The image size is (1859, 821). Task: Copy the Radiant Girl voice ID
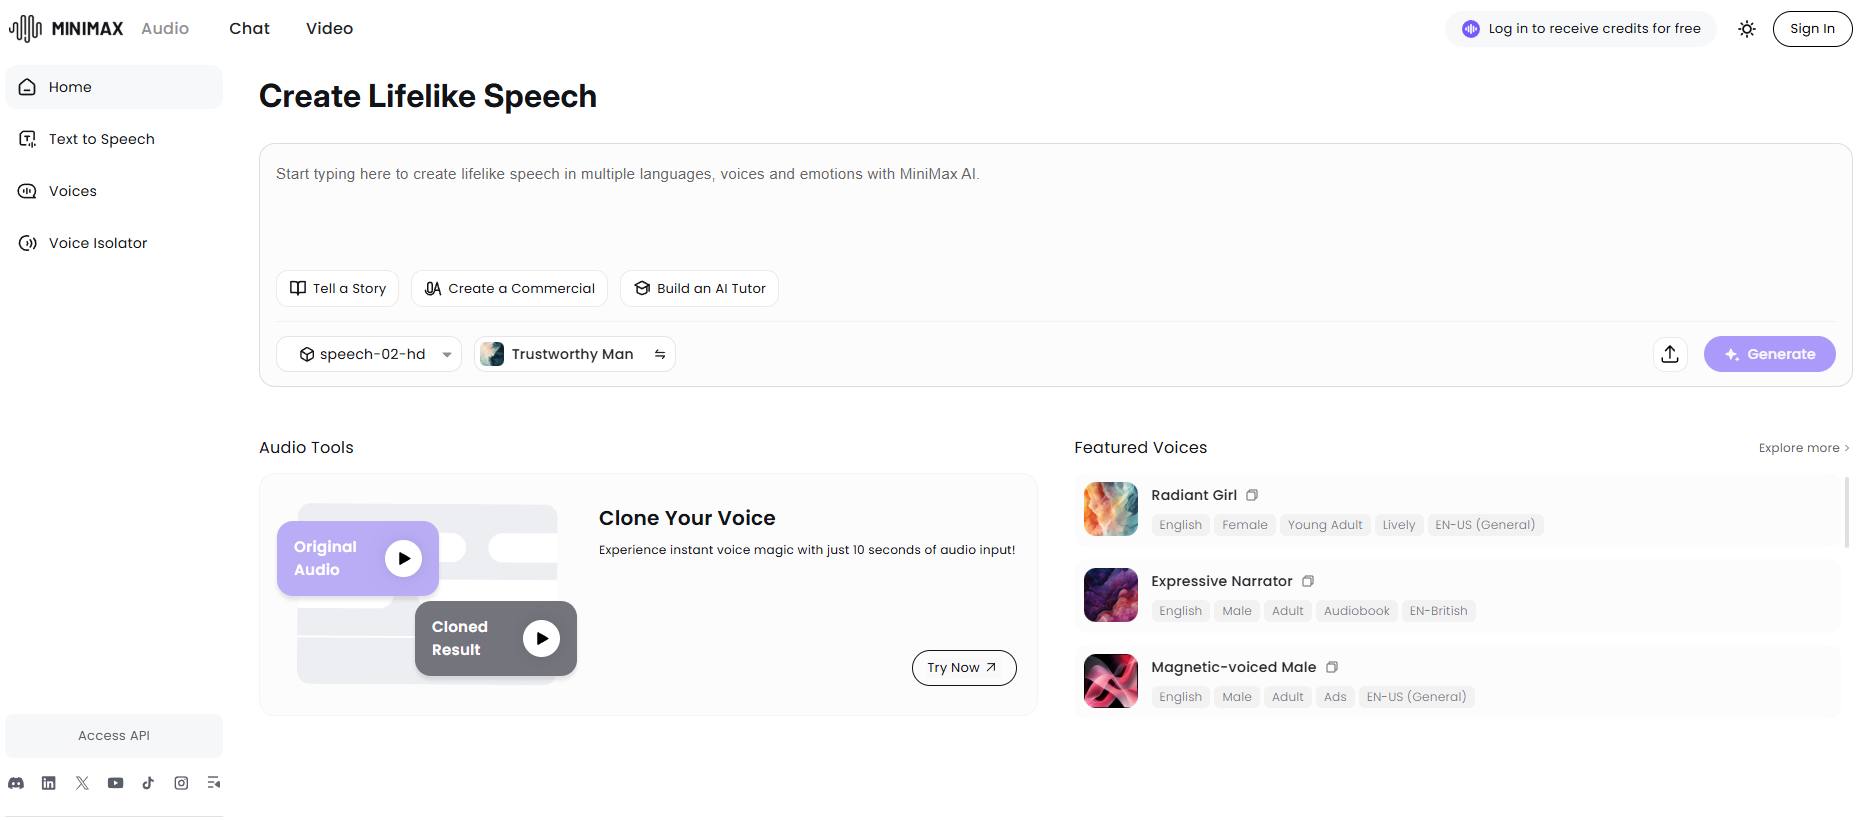tap(1252, 495)
